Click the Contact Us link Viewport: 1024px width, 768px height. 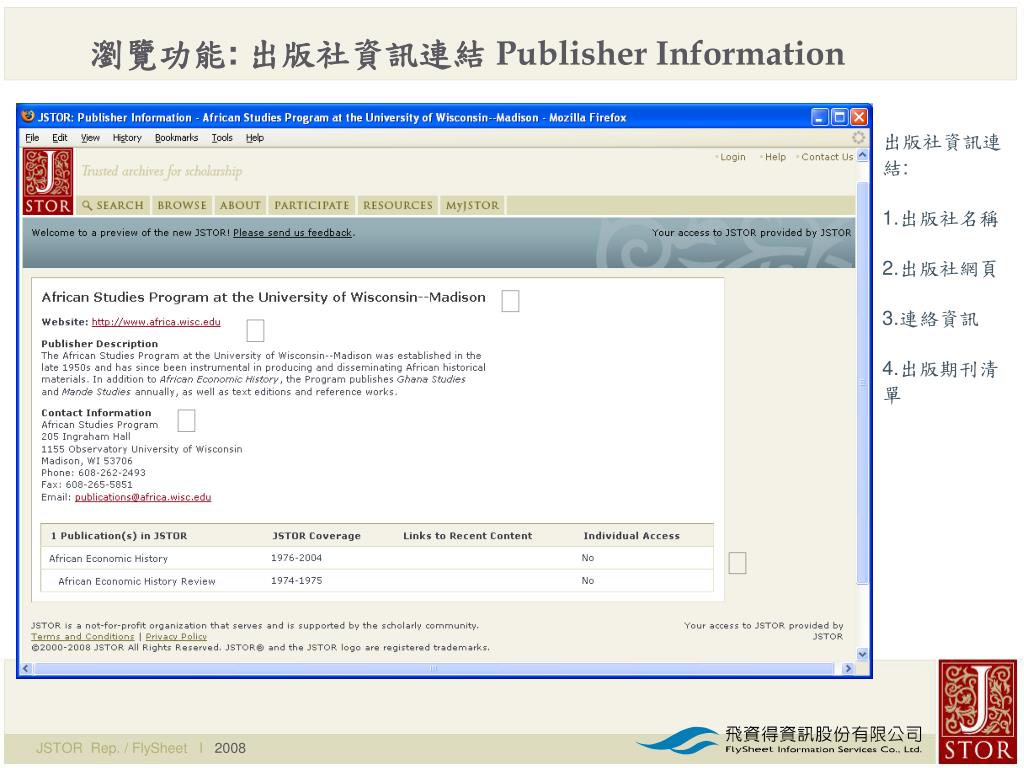point(827,157)
